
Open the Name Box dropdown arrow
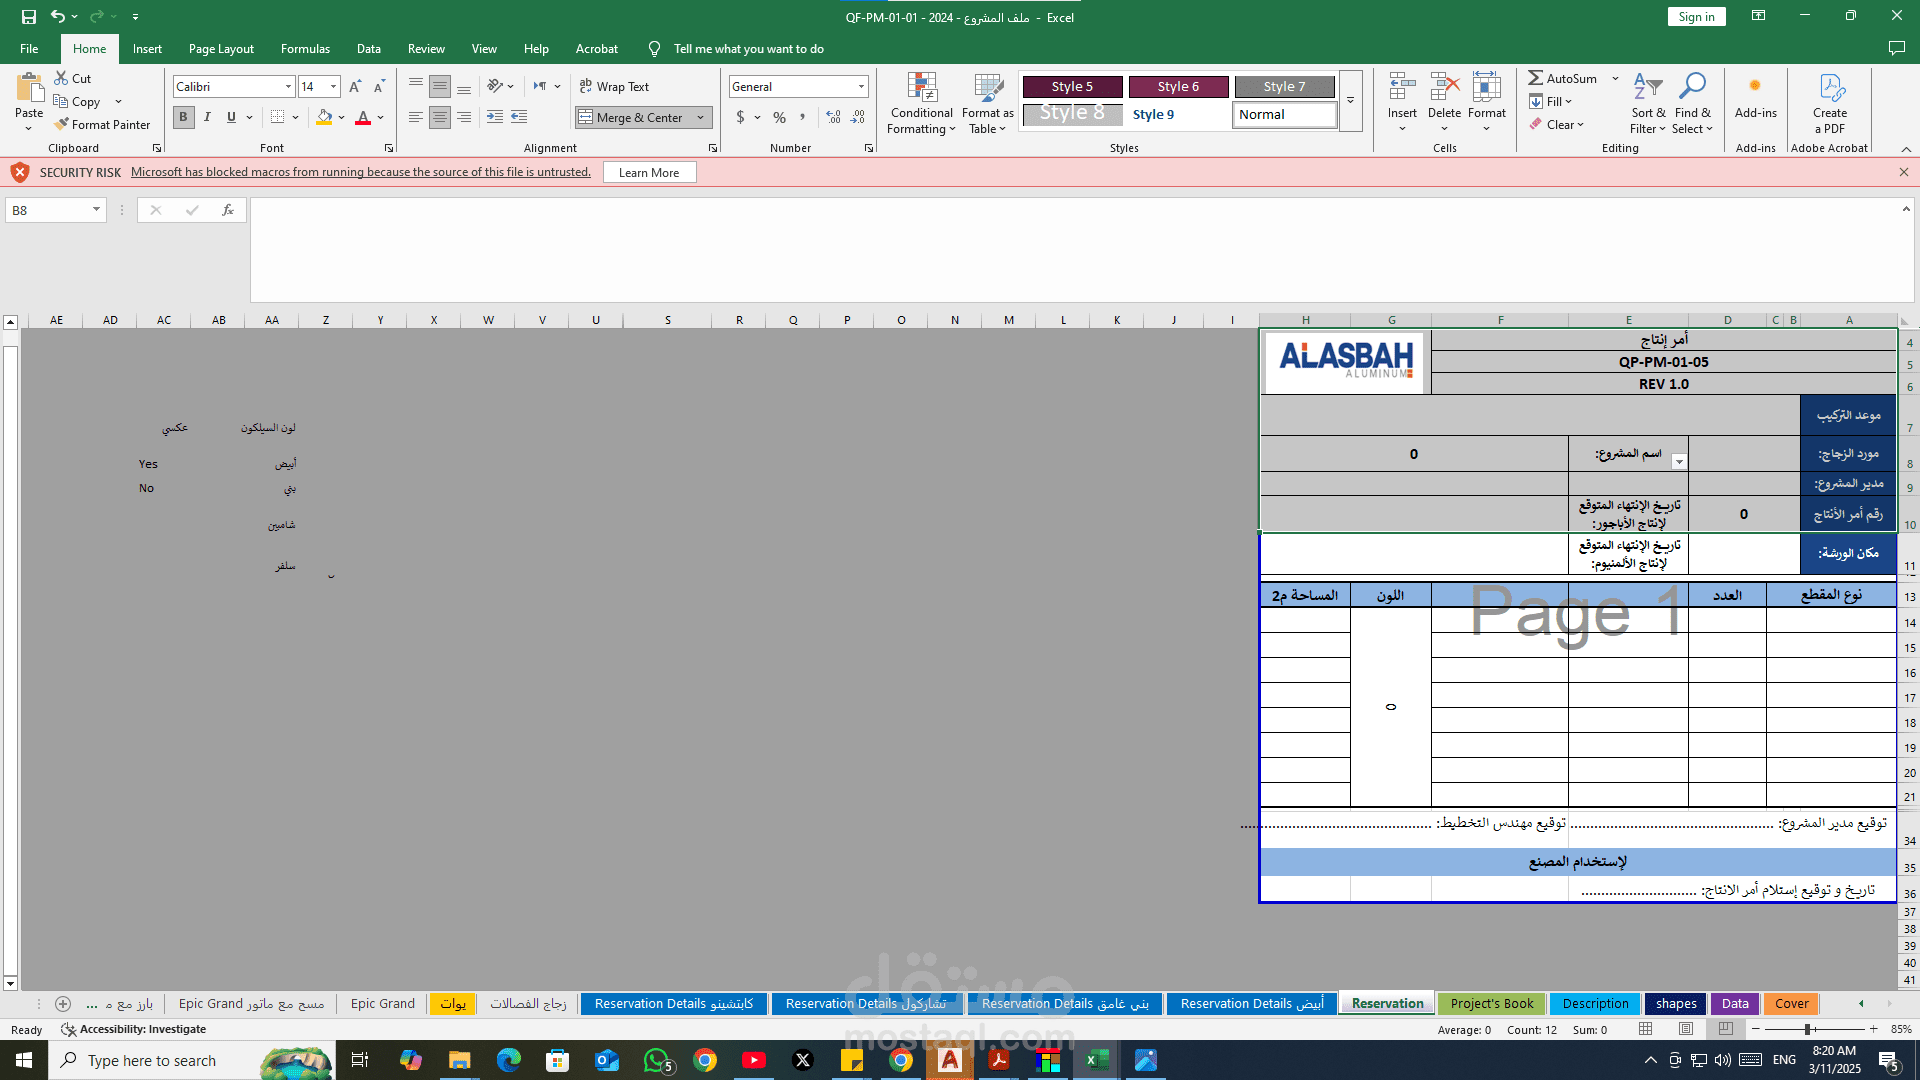[96, 210]
